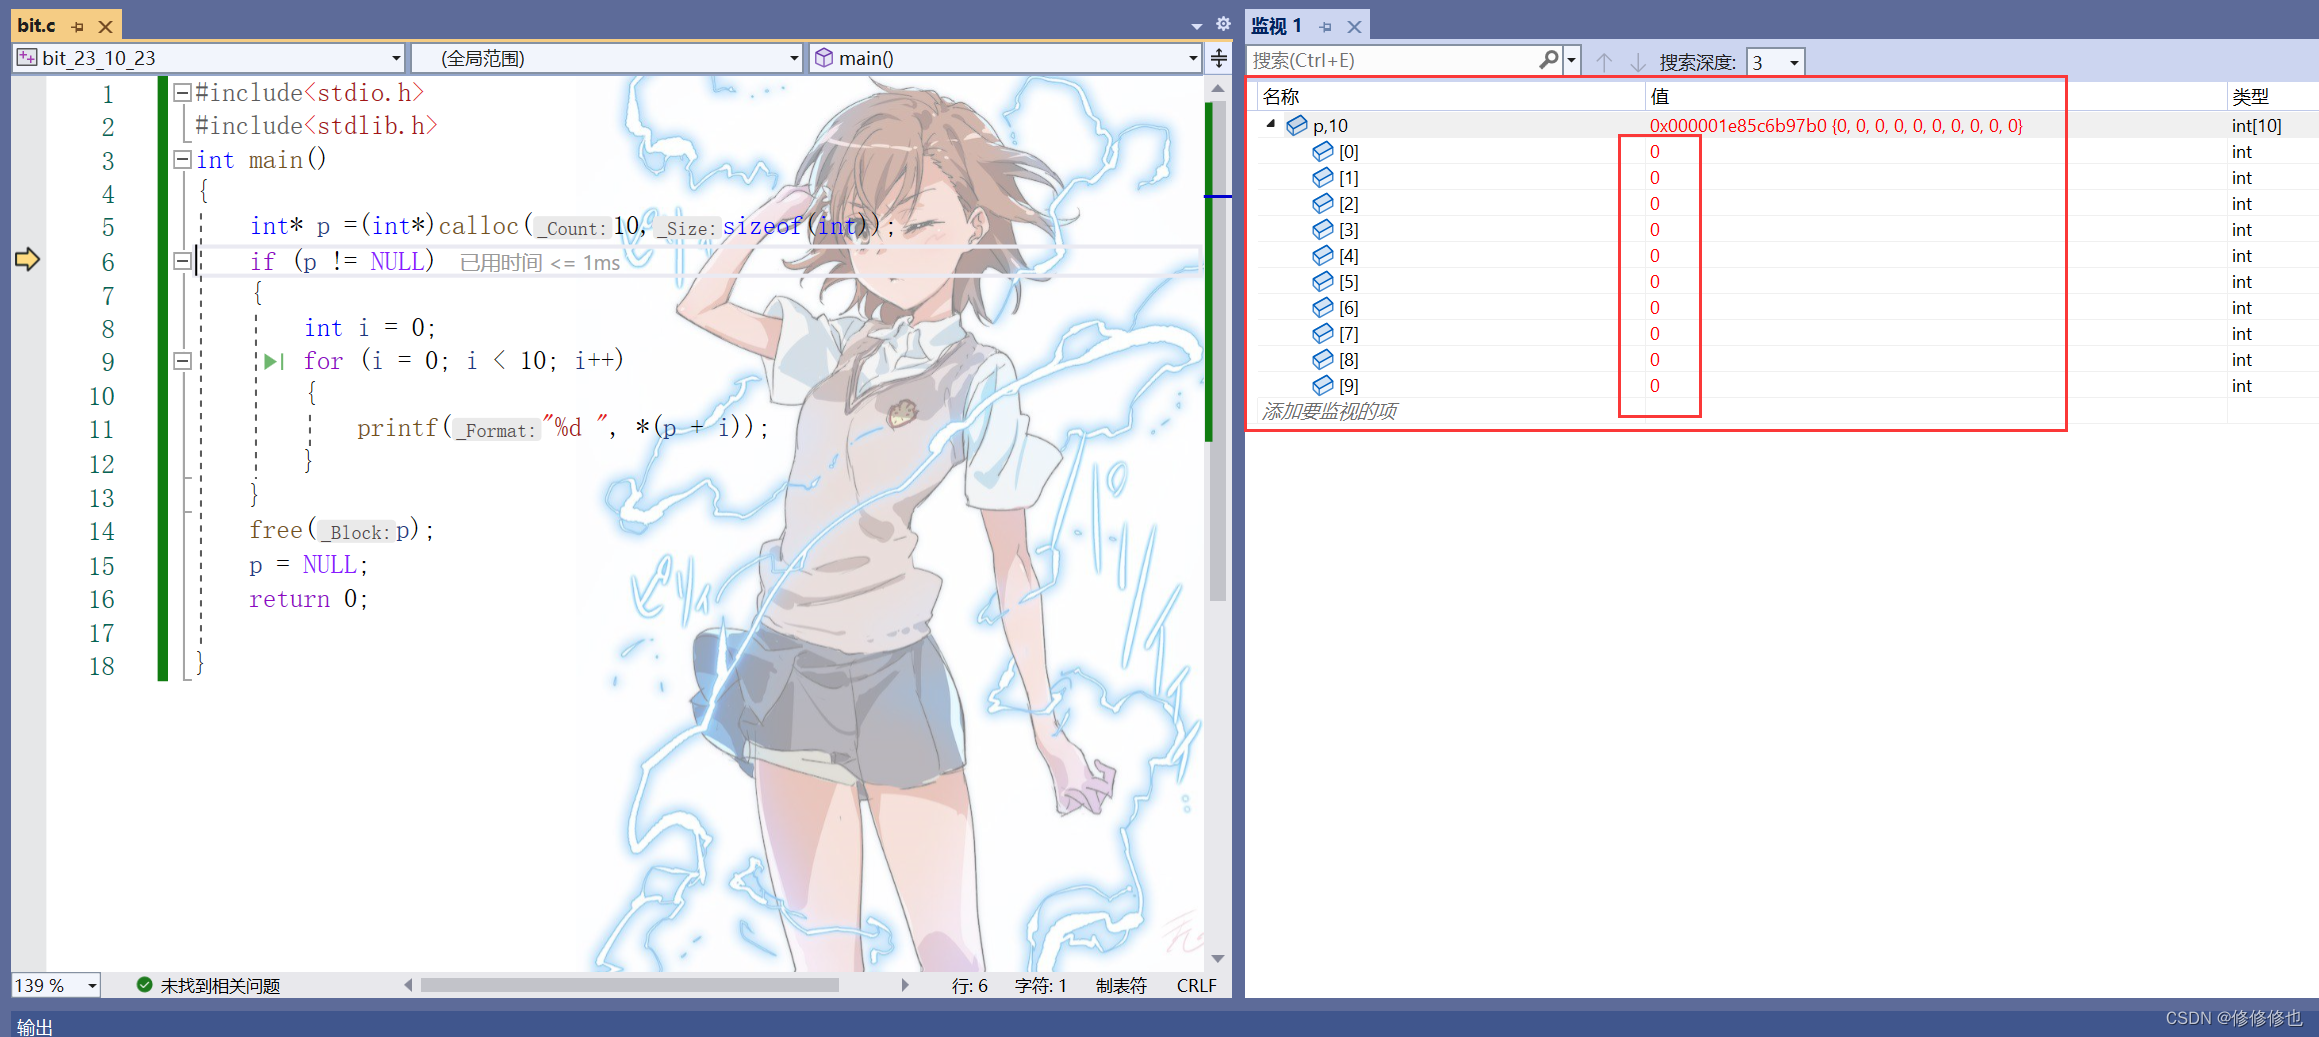Viewport: 2319px width, 1037px height.
Task: Click the editor vertical scrollbar thumb
Action: 1218,350
